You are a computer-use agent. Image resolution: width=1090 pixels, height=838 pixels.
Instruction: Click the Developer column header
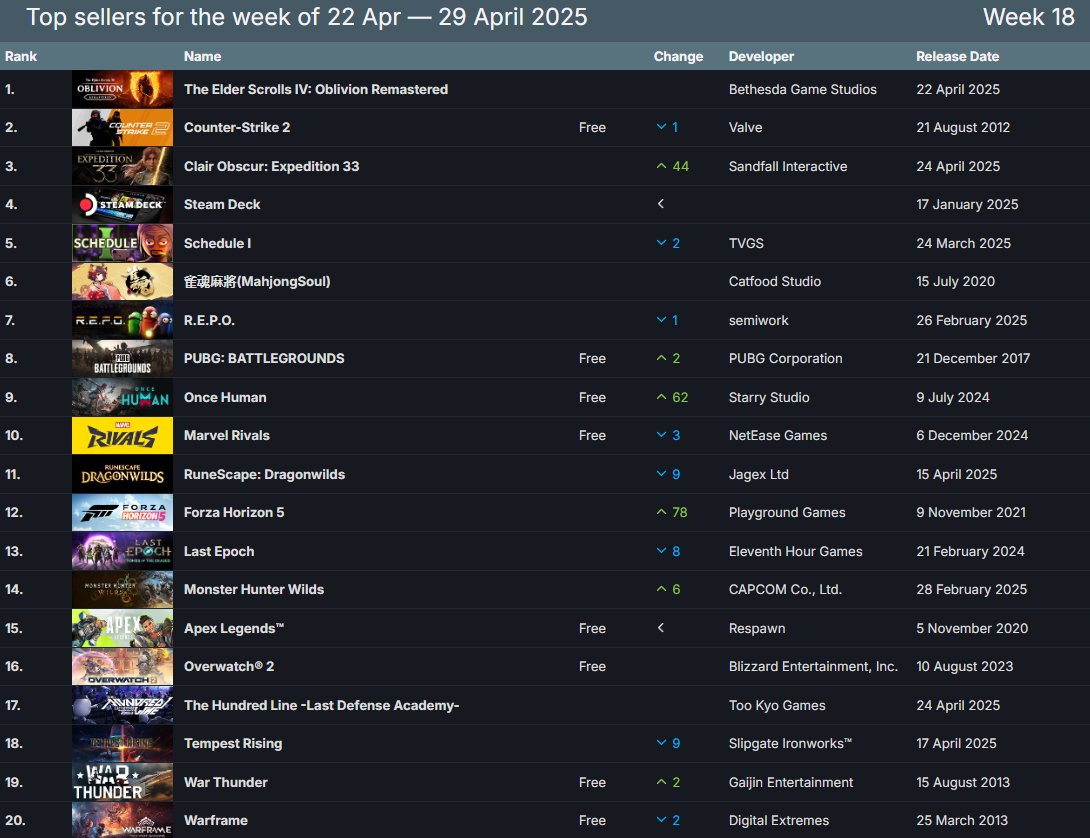point(761,56)
